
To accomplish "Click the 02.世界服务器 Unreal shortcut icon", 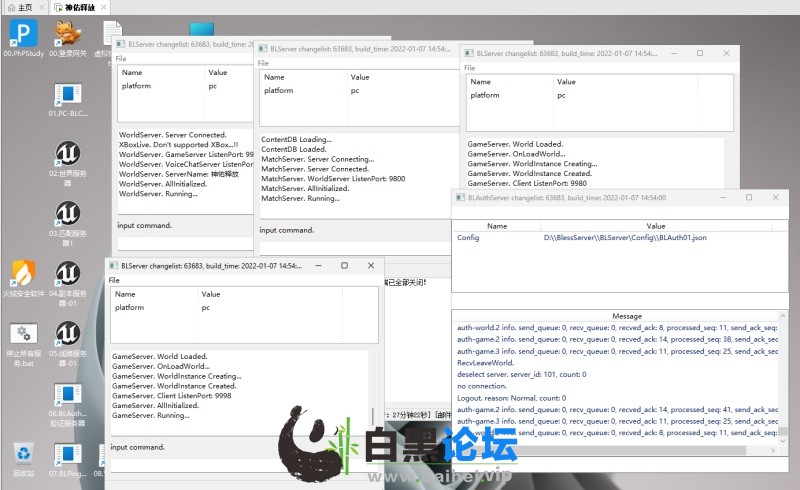I will click(x=68, y=153).
